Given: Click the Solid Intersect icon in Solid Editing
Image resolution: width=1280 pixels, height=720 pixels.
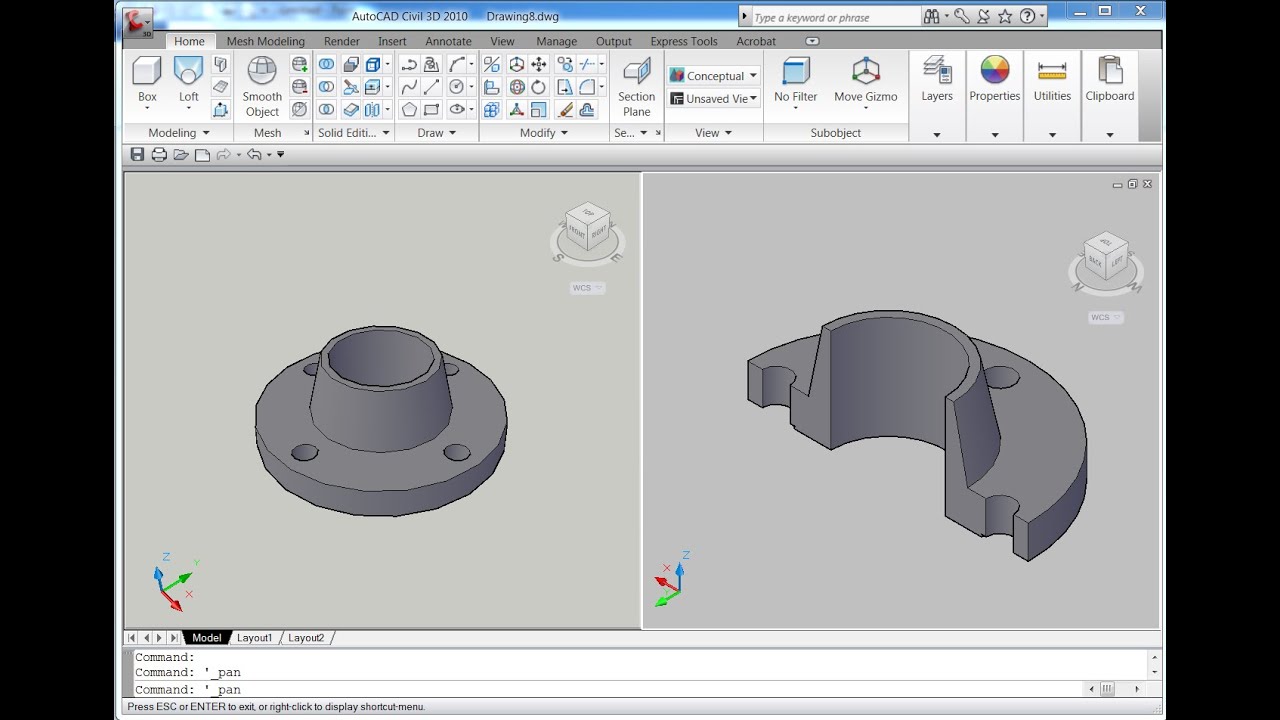Looking at the screenshot, I should (x=326, y=110).
